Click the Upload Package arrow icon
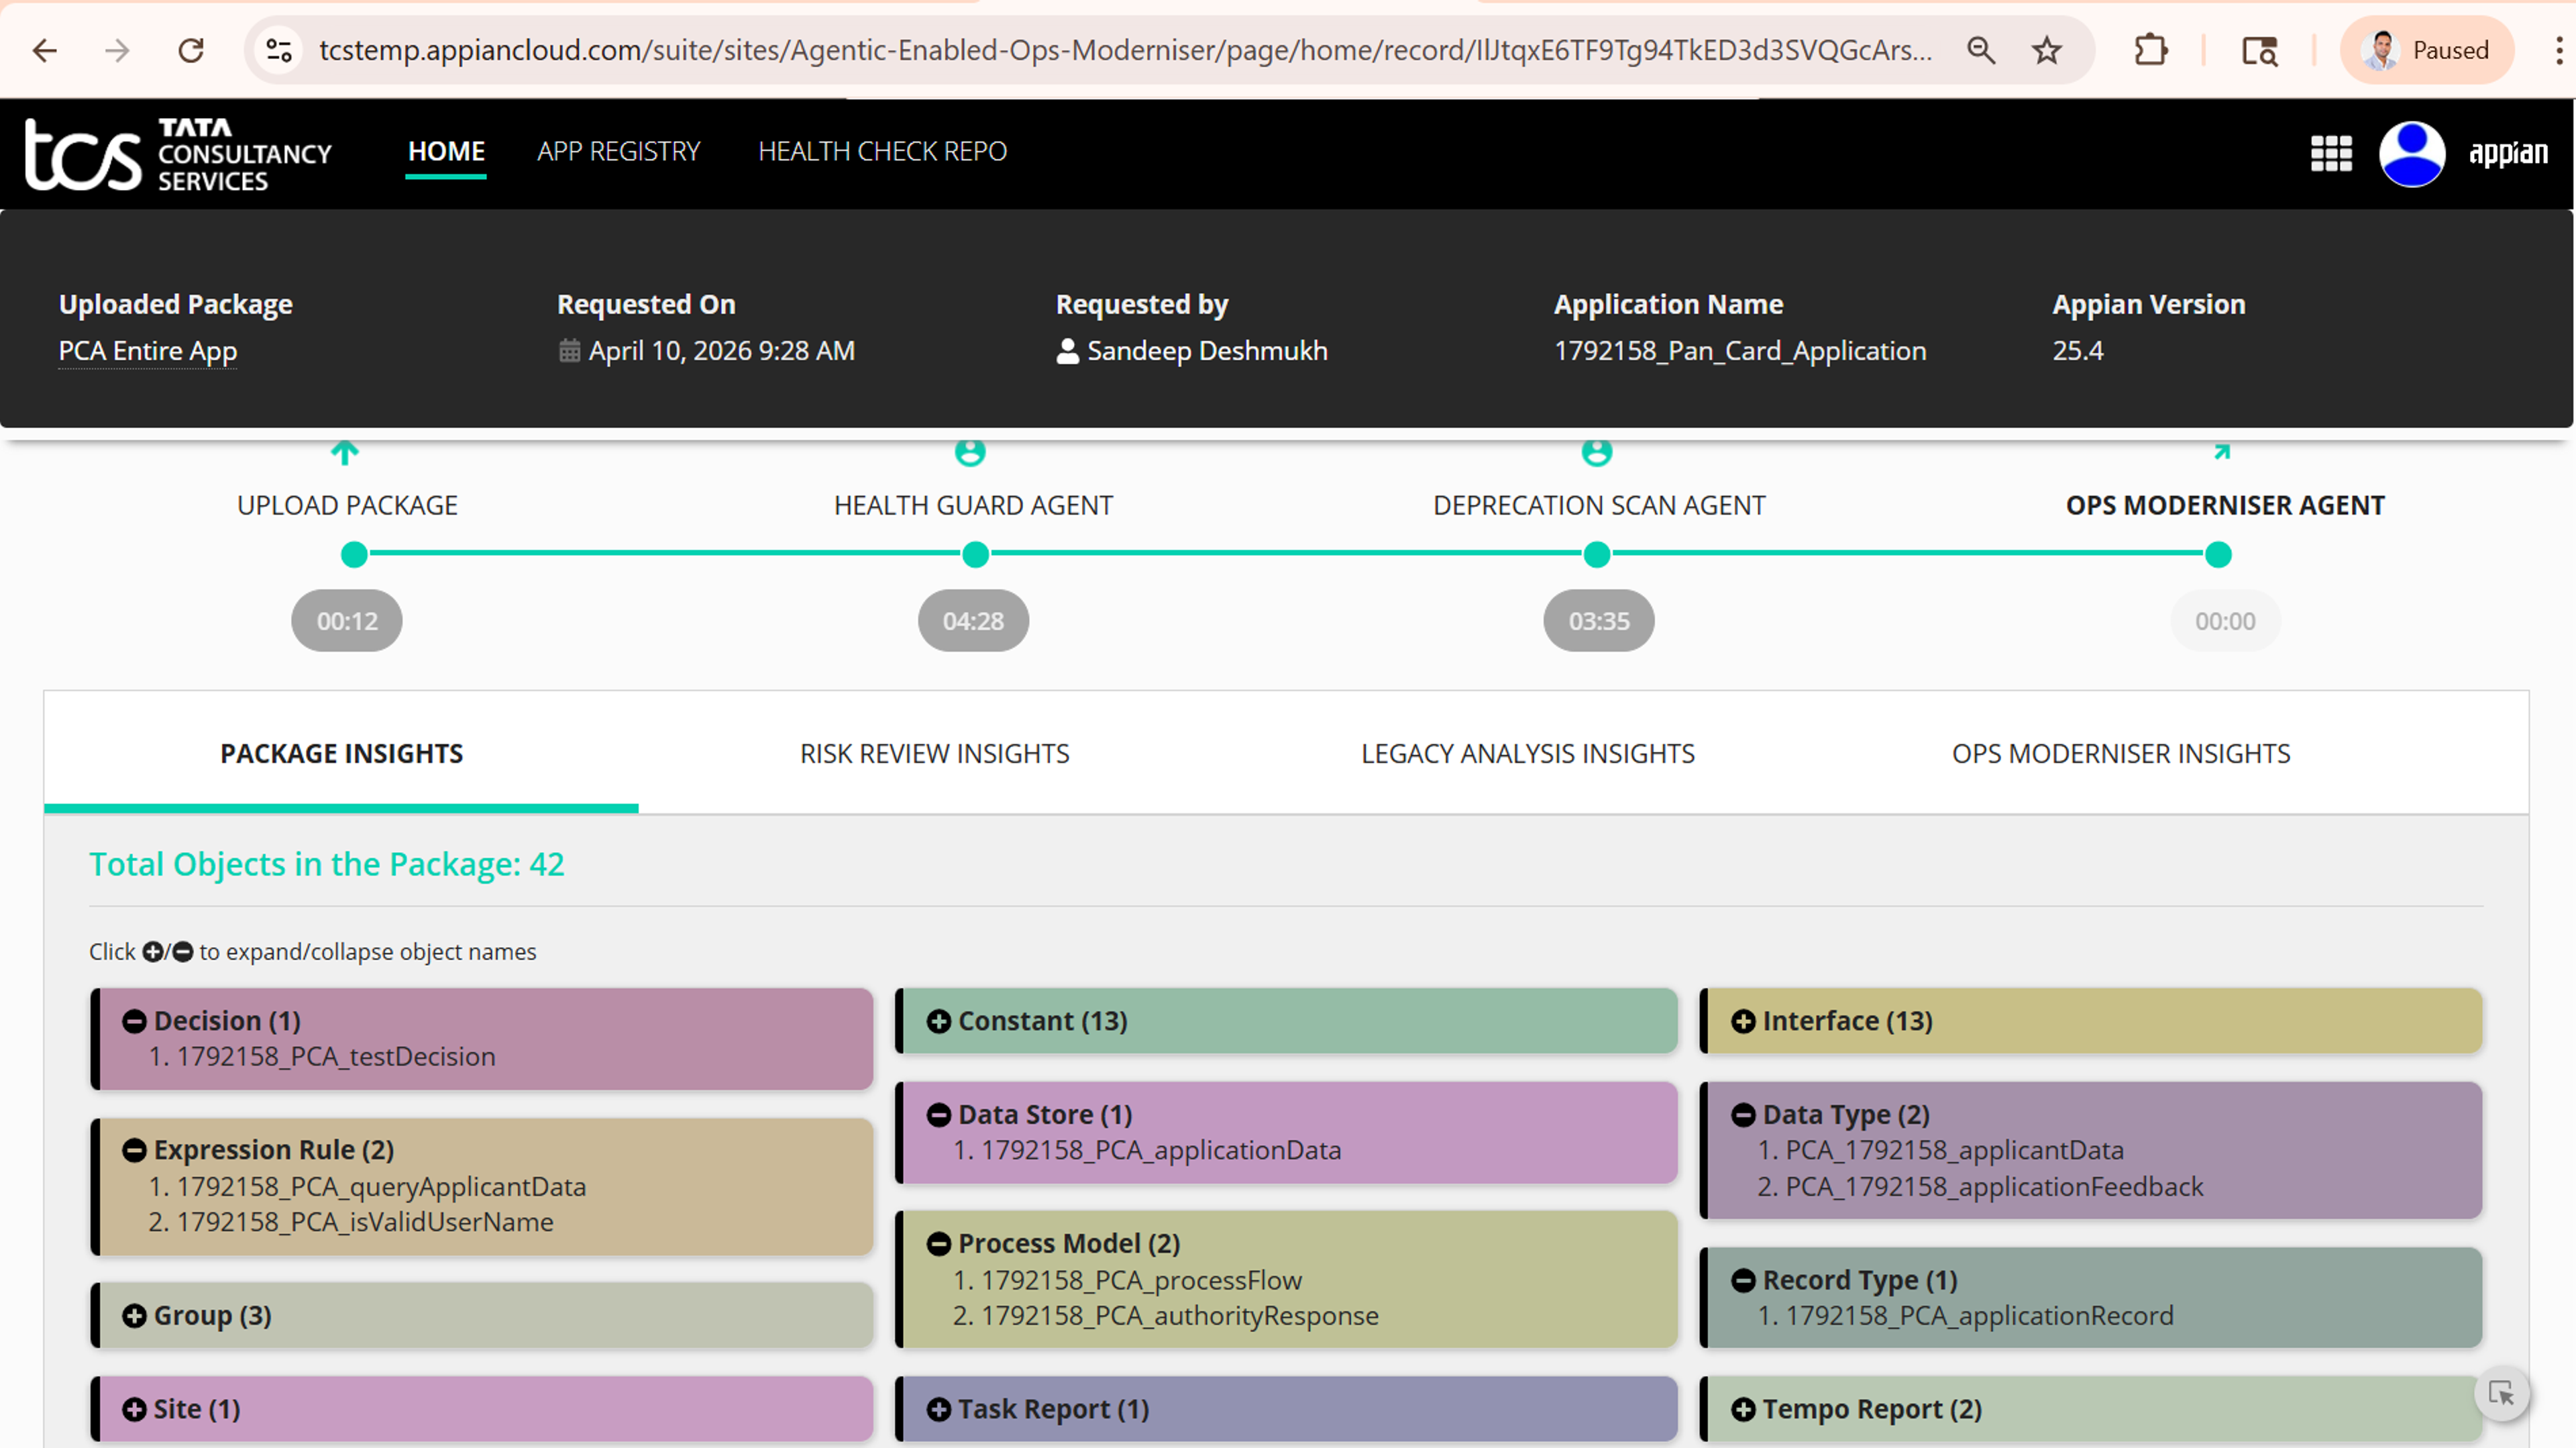This screenshot has height=1448, width=2576. pos(345,453)
